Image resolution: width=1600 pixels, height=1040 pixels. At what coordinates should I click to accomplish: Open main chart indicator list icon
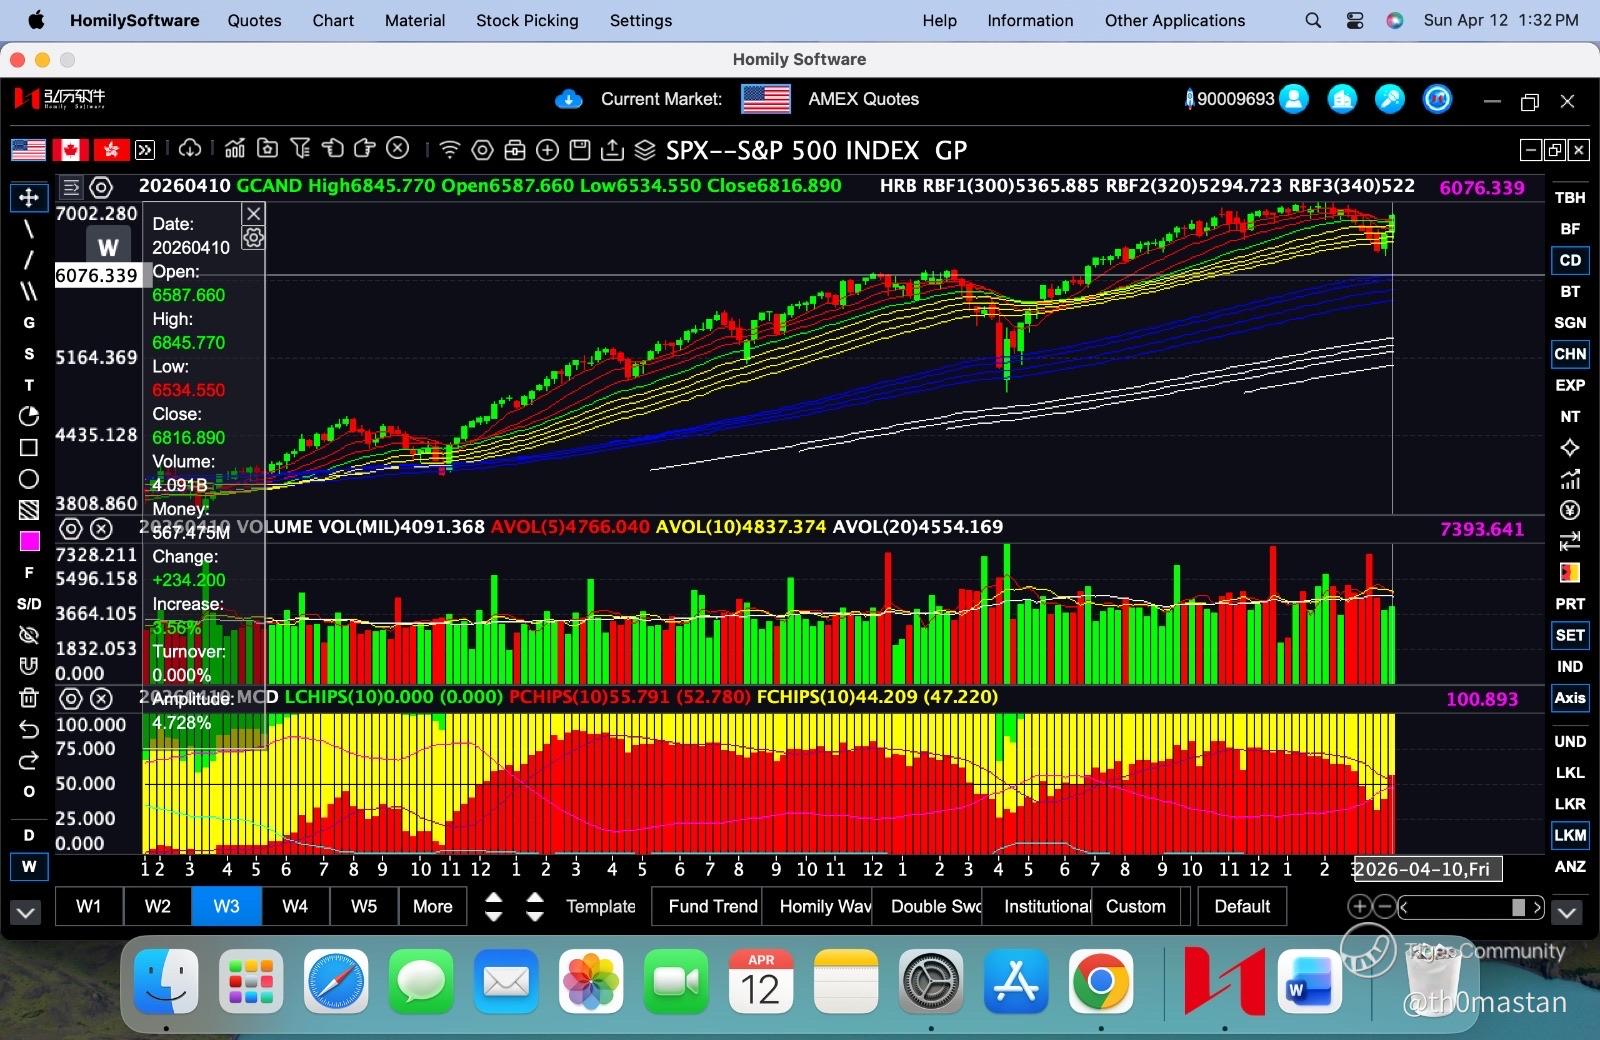[71, 187]
